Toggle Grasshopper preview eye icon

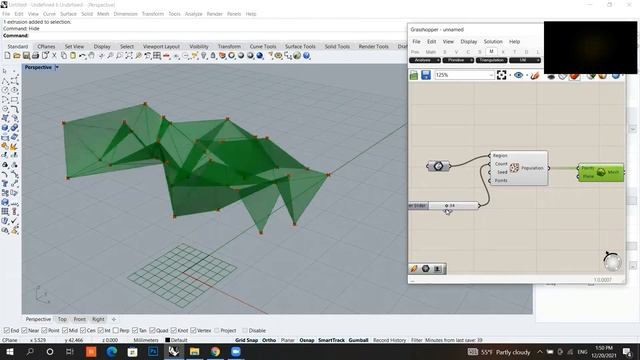(518, 75)
